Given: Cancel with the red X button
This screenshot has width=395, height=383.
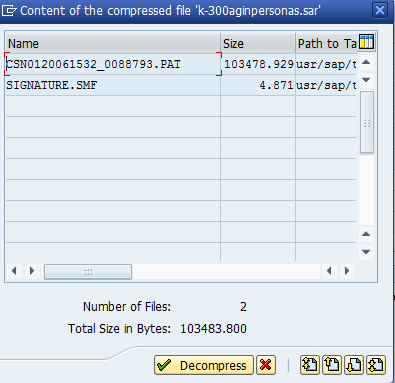Looking at the screenshot, I should (x=266, y=365).
